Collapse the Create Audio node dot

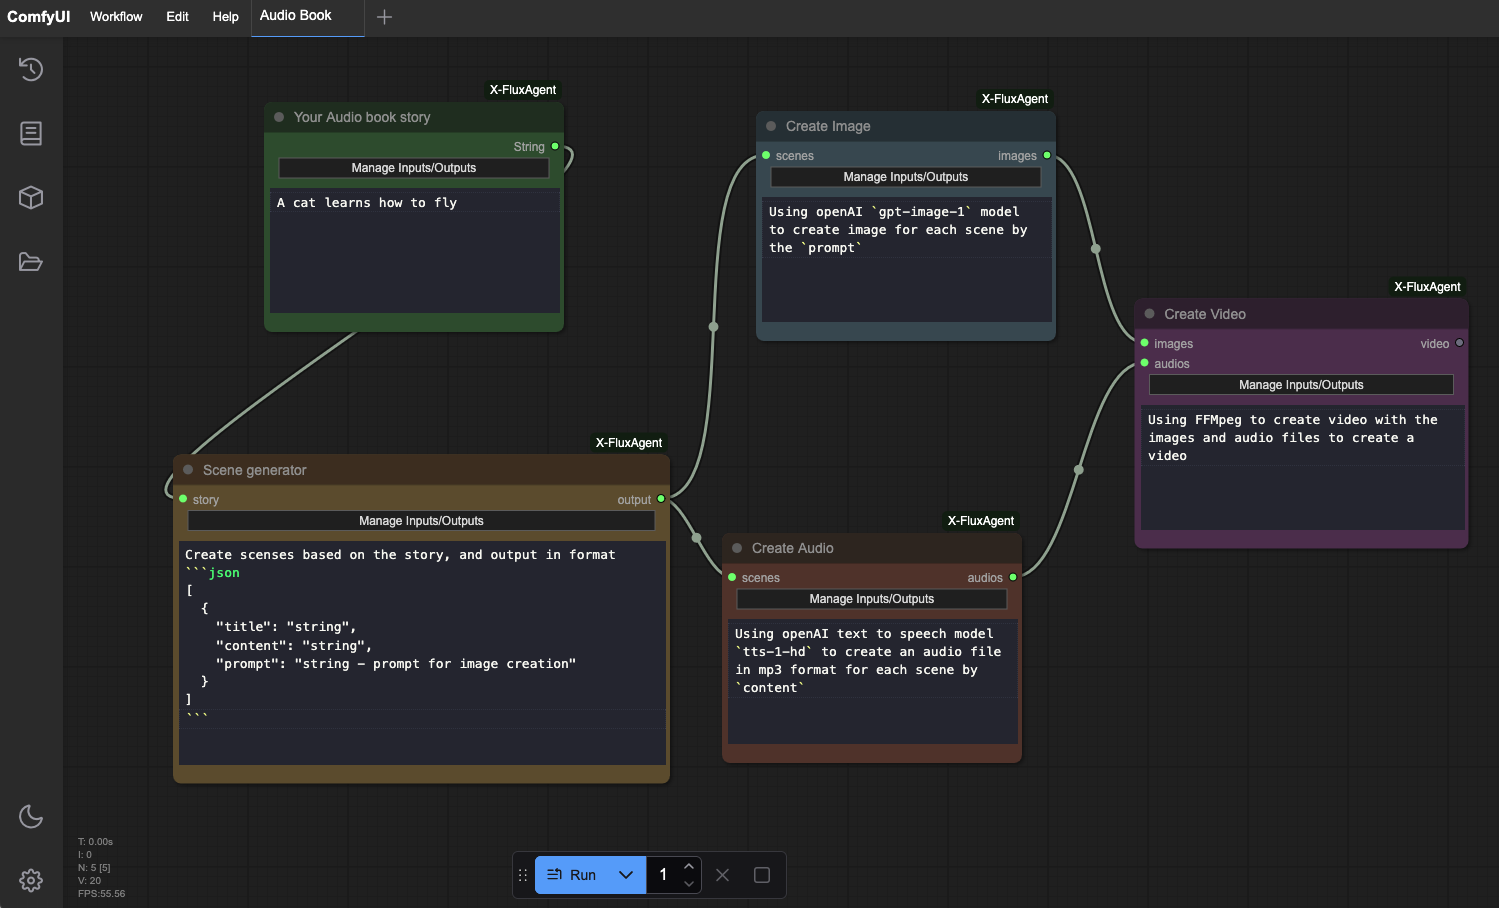click(737, 548)
